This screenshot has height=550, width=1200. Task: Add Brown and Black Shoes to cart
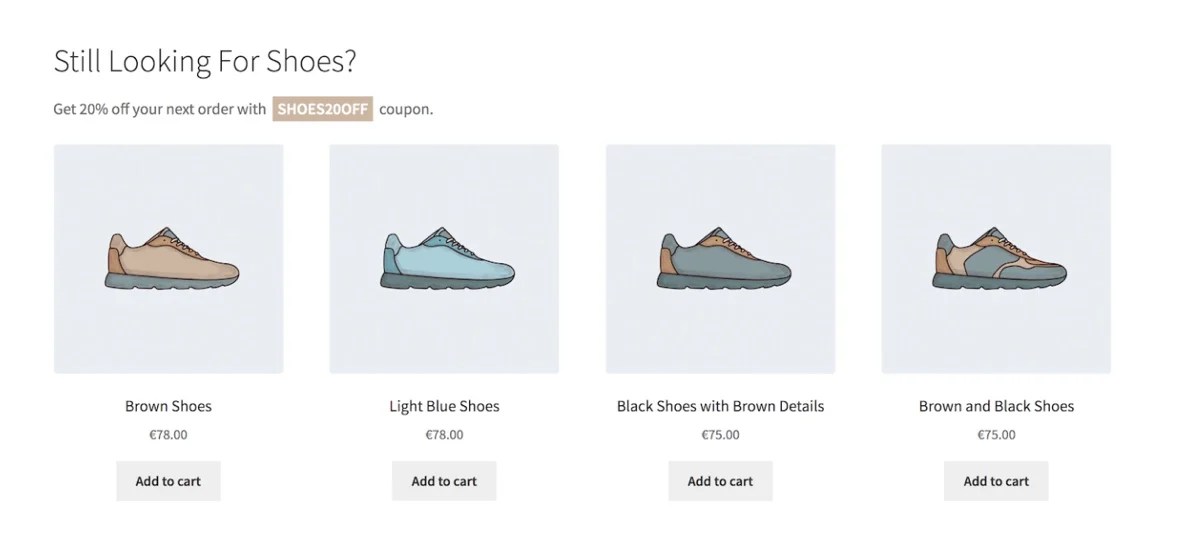pos(996,481)
